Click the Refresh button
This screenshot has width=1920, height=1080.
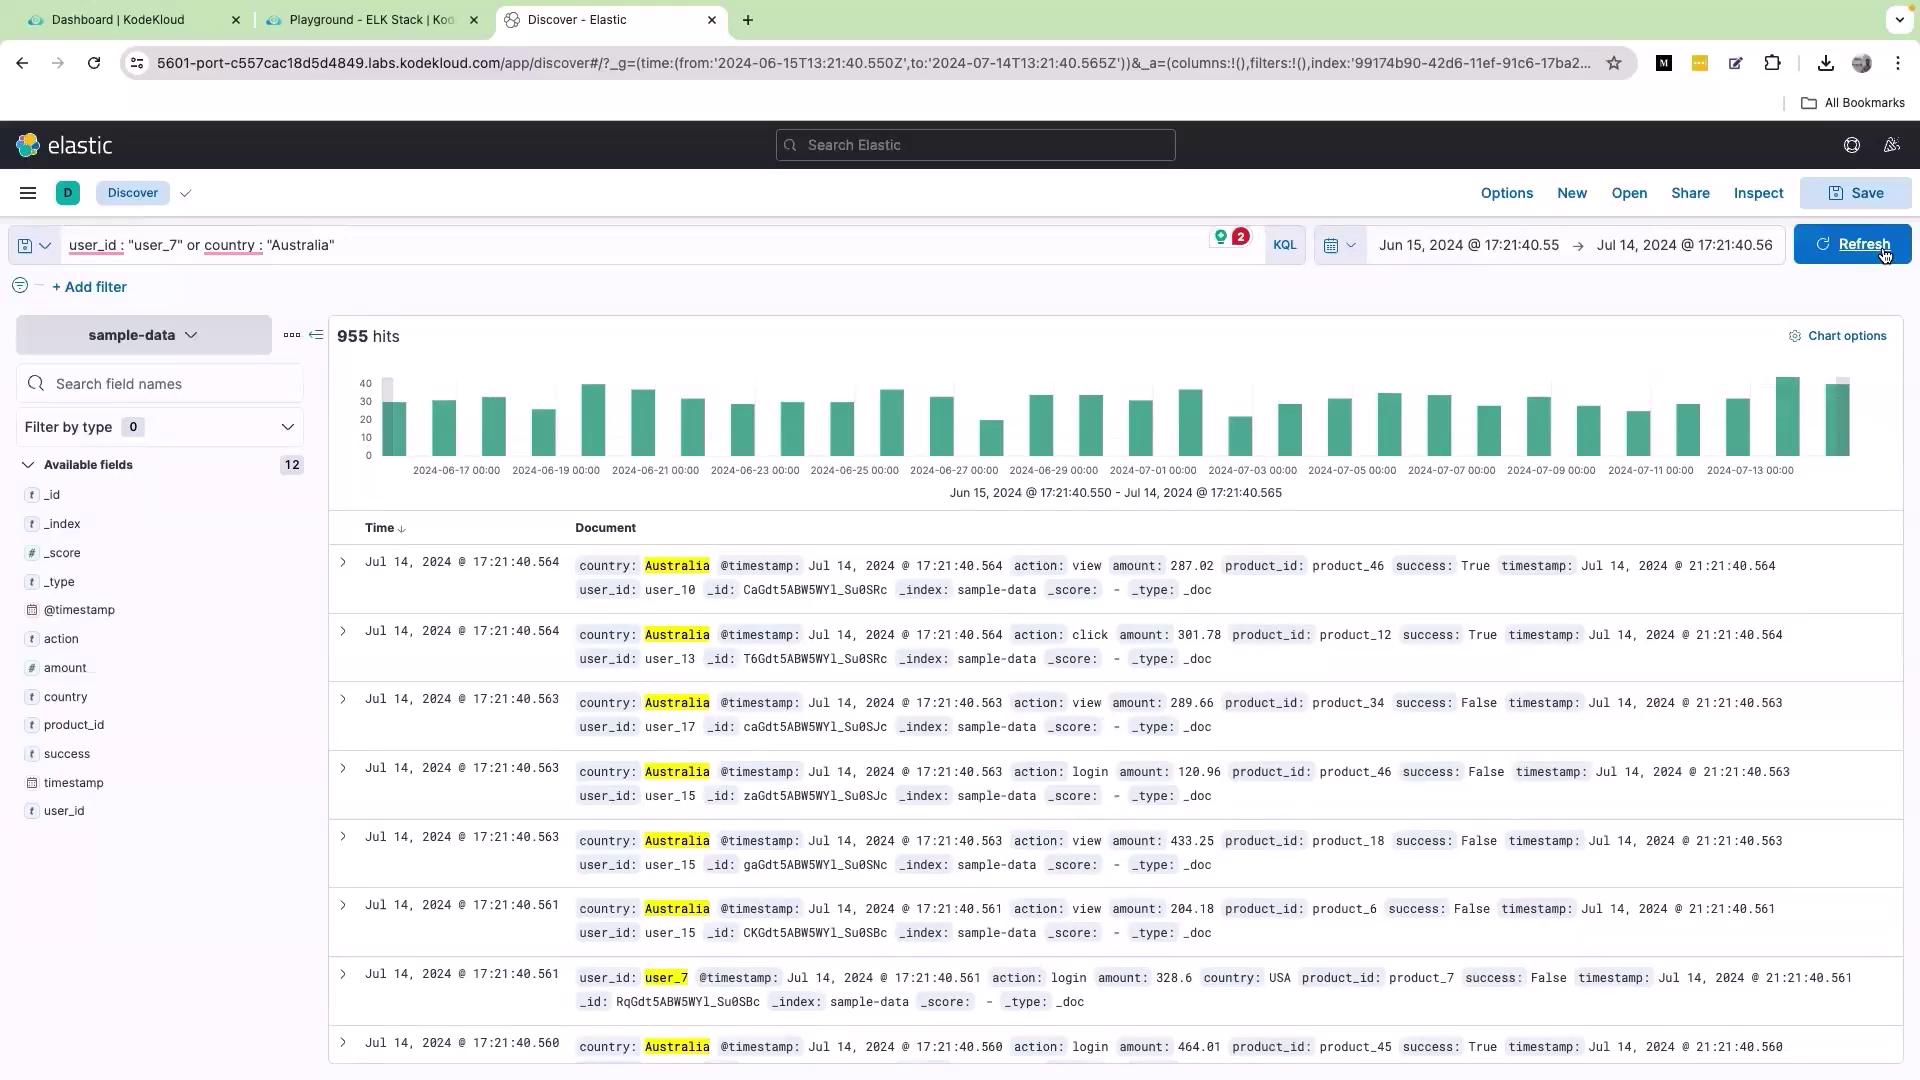coord(1852,245)
